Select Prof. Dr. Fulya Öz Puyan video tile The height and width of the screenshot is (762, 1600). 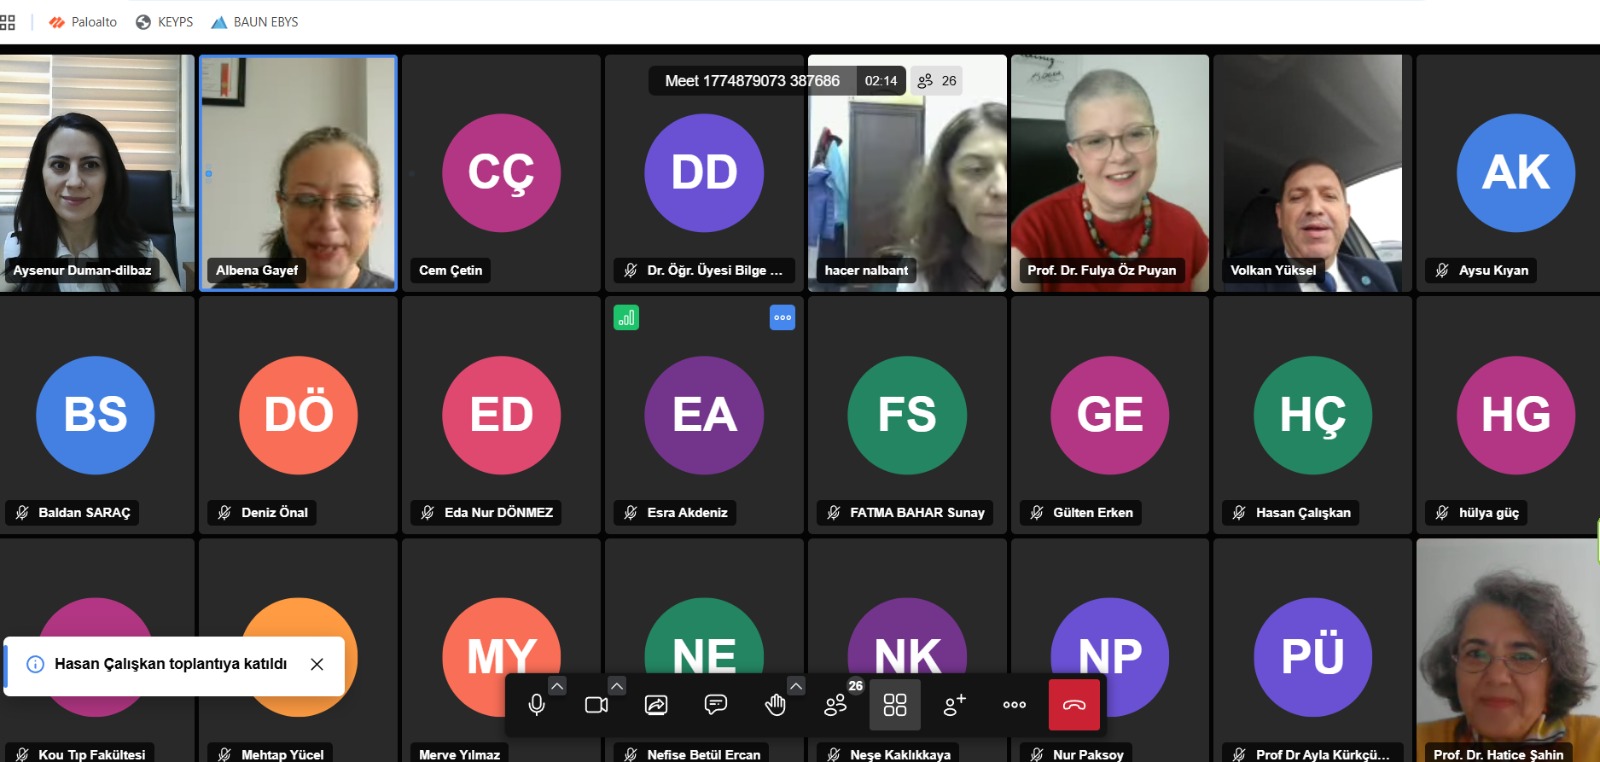(1109, 173)
